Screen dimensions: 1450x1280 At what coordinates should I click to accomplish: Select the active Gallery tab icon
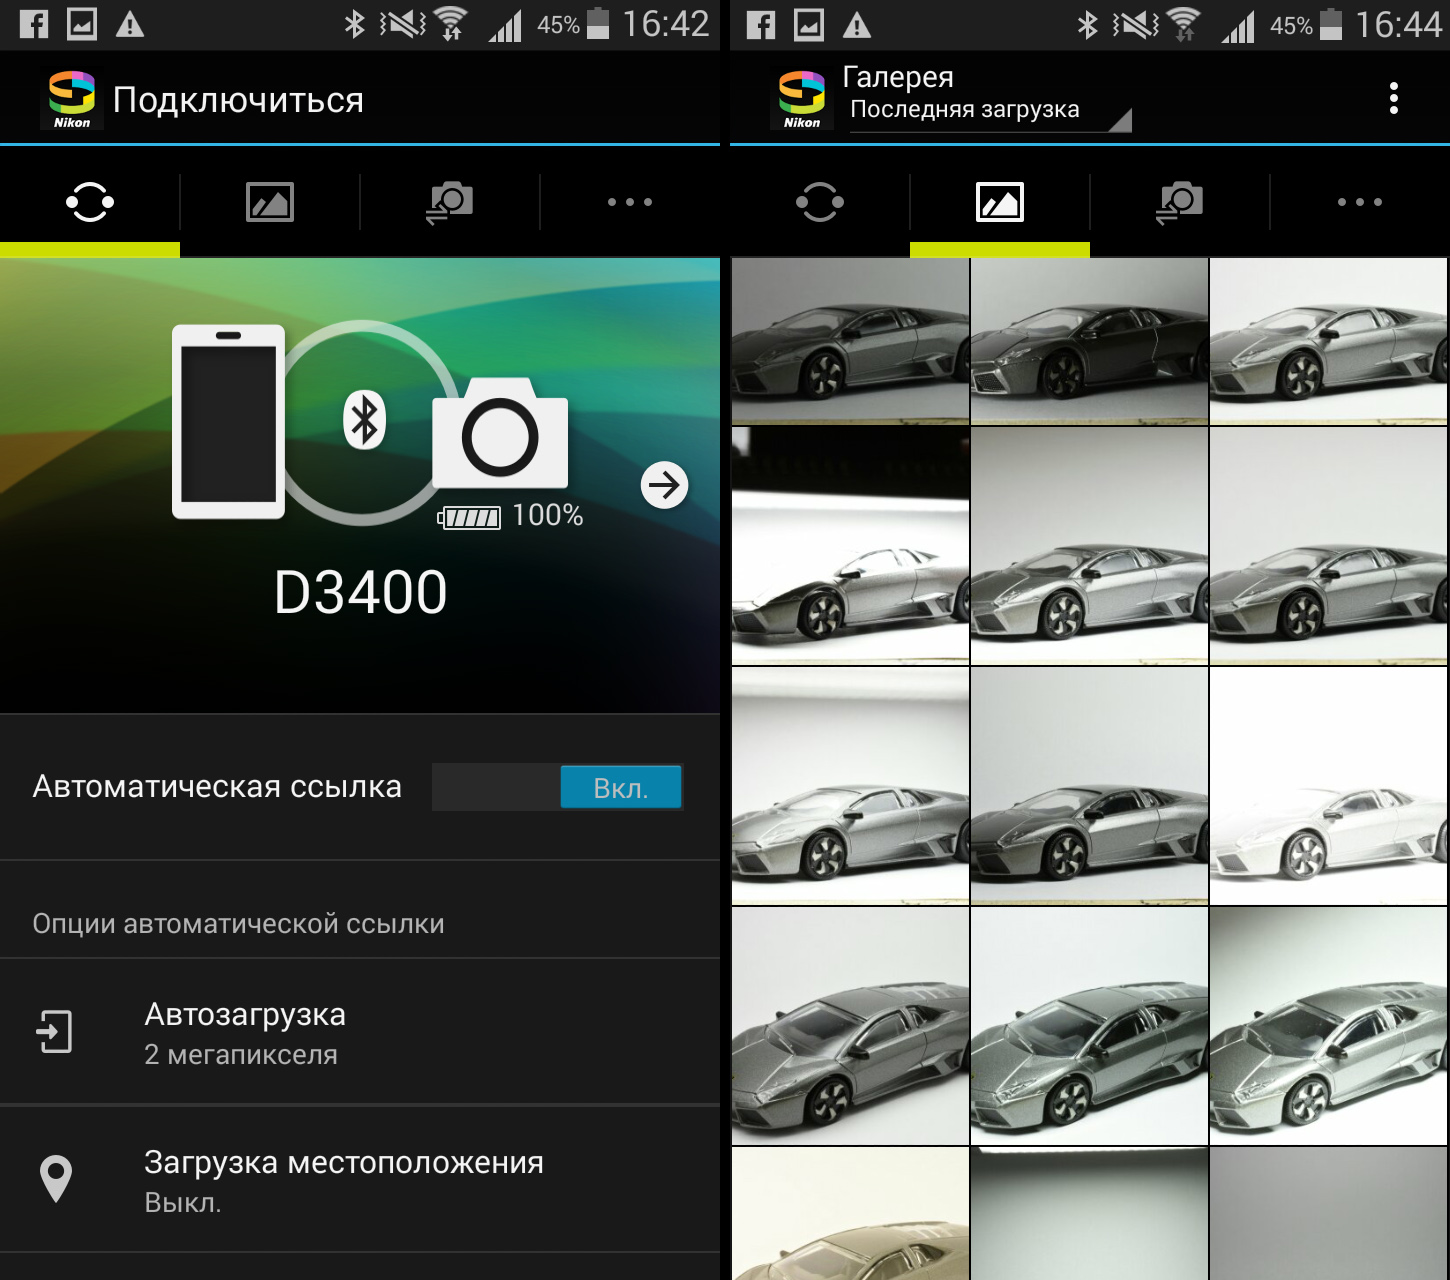click(1000, 202)
